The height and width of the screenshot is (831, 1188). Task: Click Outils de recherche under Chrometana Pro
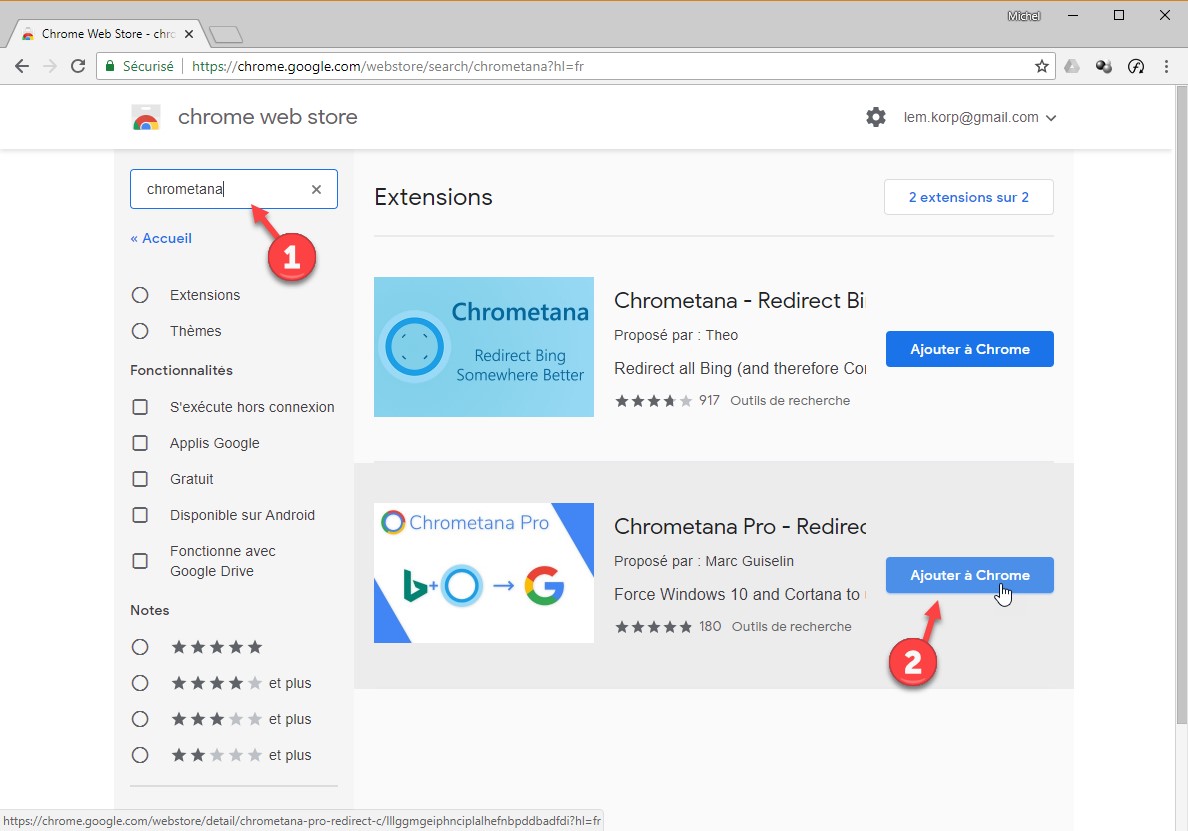[x=792, y=626]
